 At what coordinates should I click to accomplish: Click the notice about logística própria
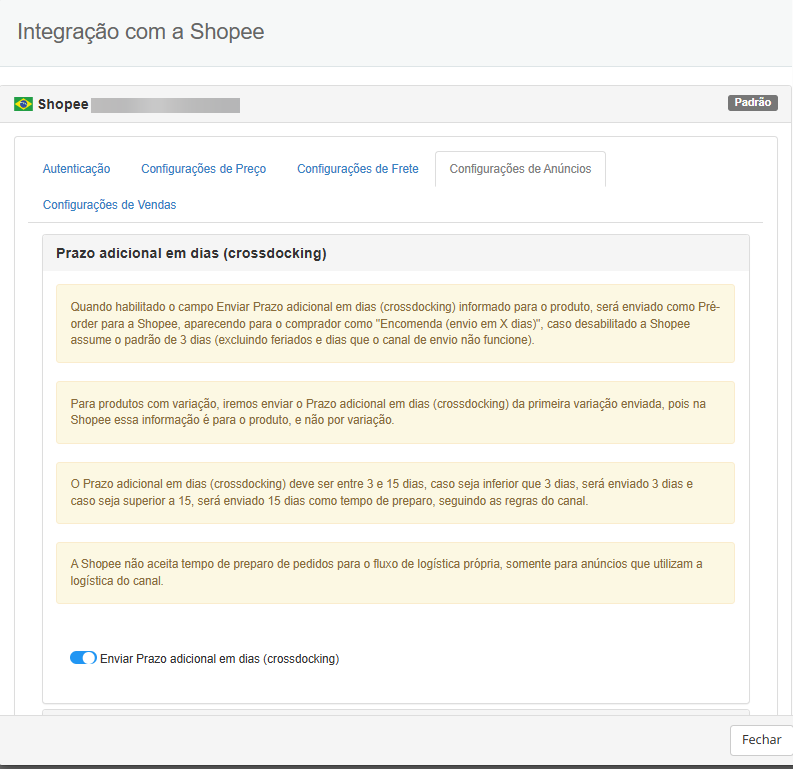395,573
